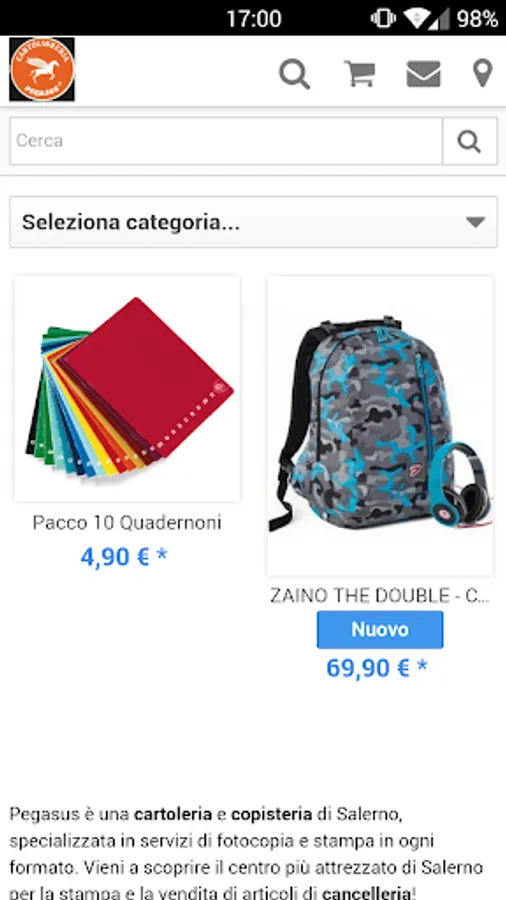The height and width of the screenshot is (900, 506).
Task: Open contact via envelope icon
Action: (423, 74)
